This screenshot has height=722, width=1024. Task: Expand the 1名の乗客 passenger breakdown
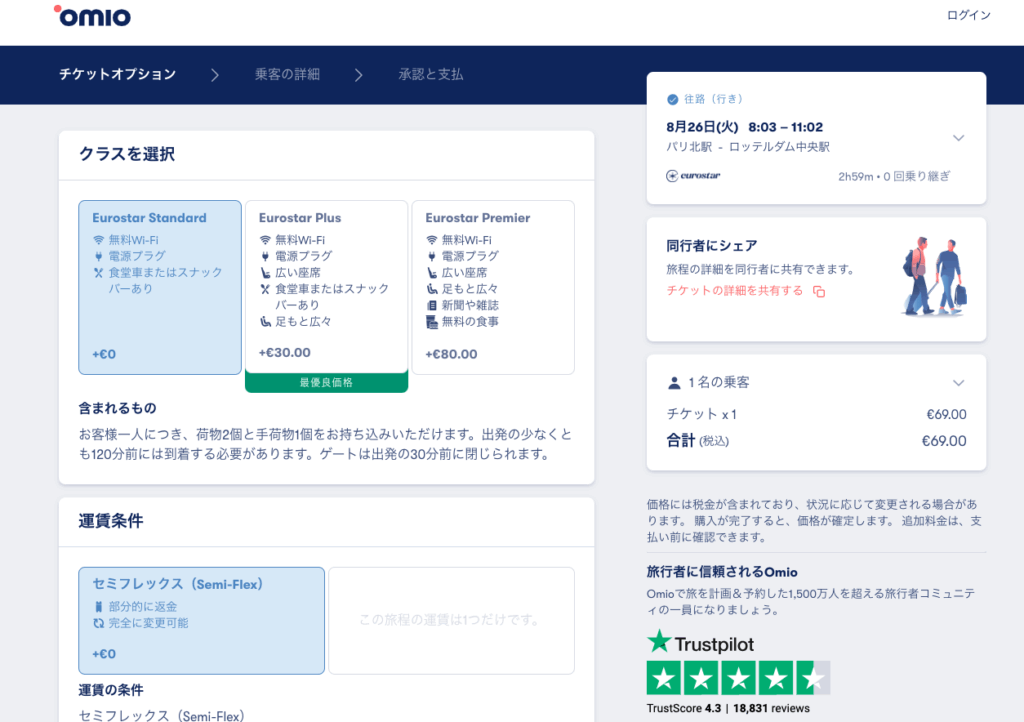[958, 383]
